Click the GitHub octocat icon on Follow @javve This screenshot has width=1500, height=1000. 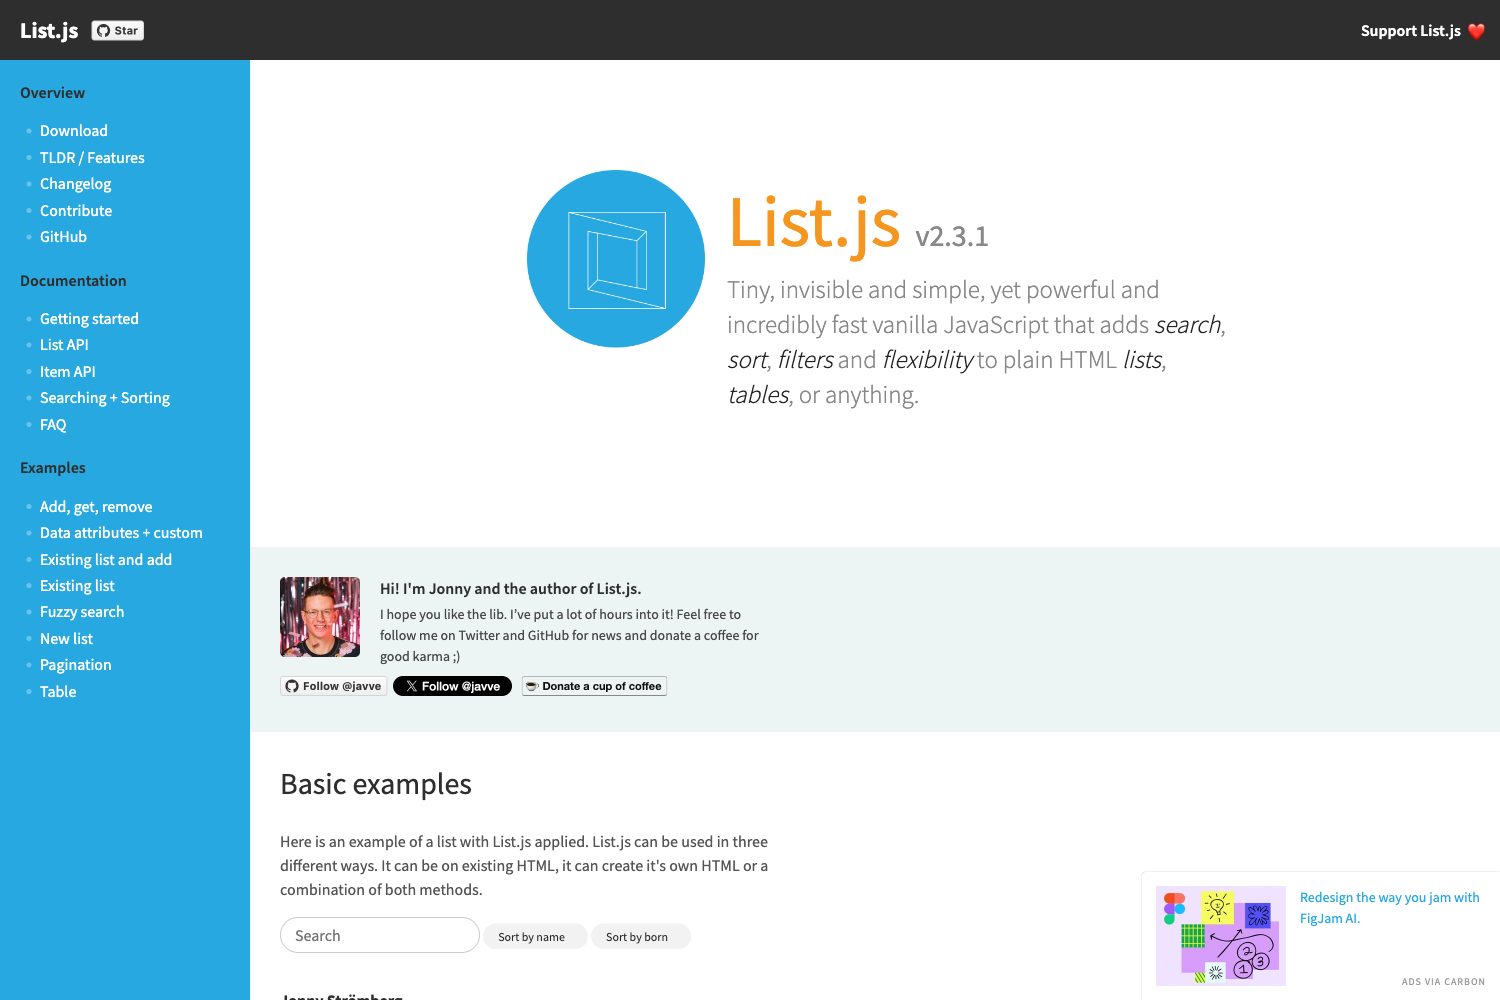click(292, 686)
